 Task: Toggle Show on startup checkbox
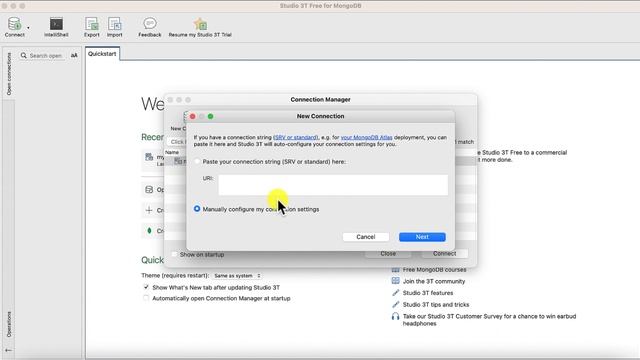tap(175, 254)
